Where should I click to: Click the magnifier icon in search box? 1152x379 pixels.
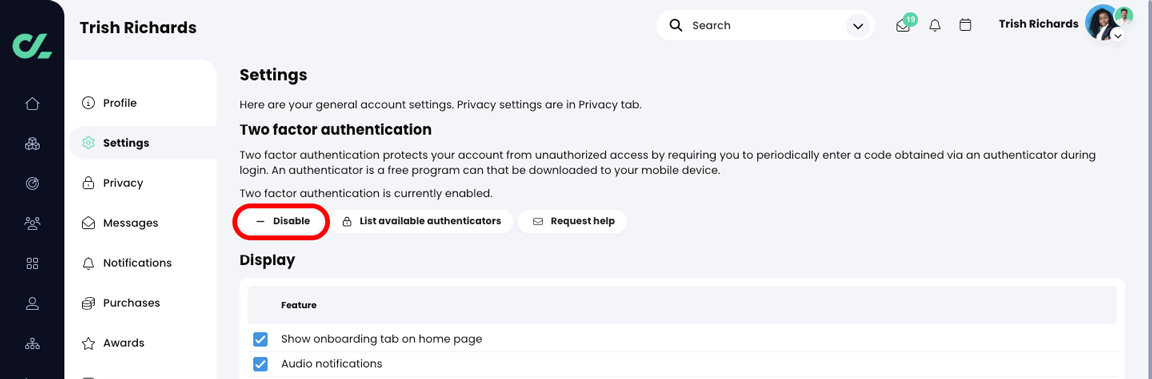tap(676, 26)
